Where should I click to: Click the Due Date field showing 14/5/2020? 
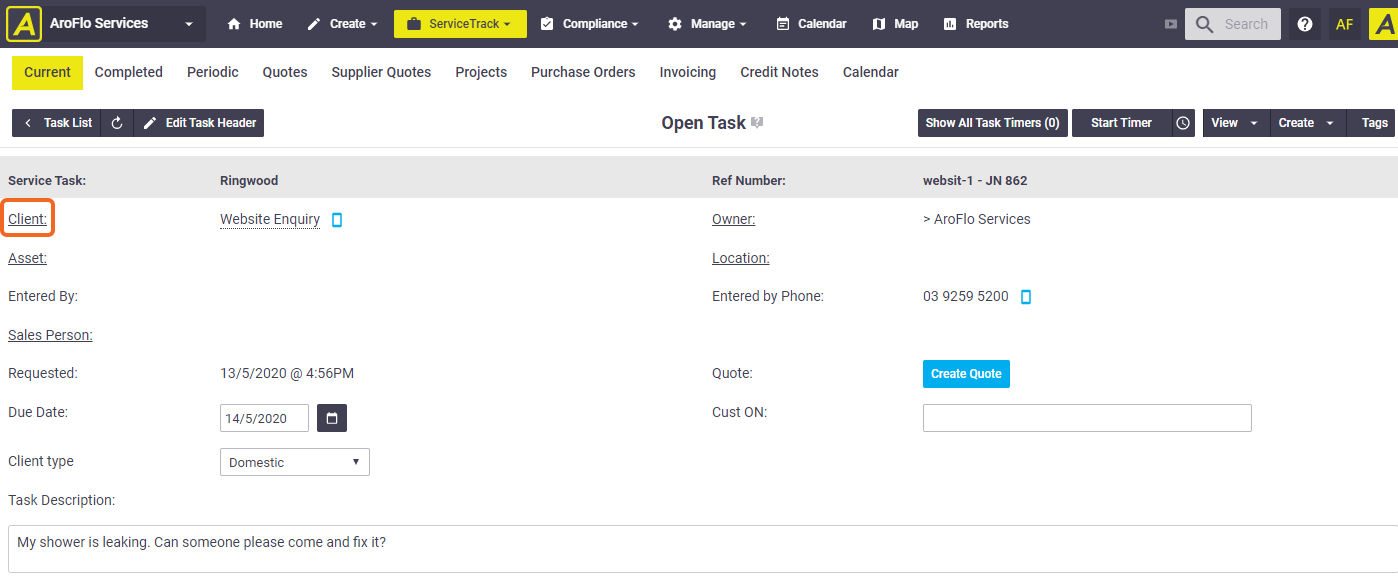coord(264,418)
